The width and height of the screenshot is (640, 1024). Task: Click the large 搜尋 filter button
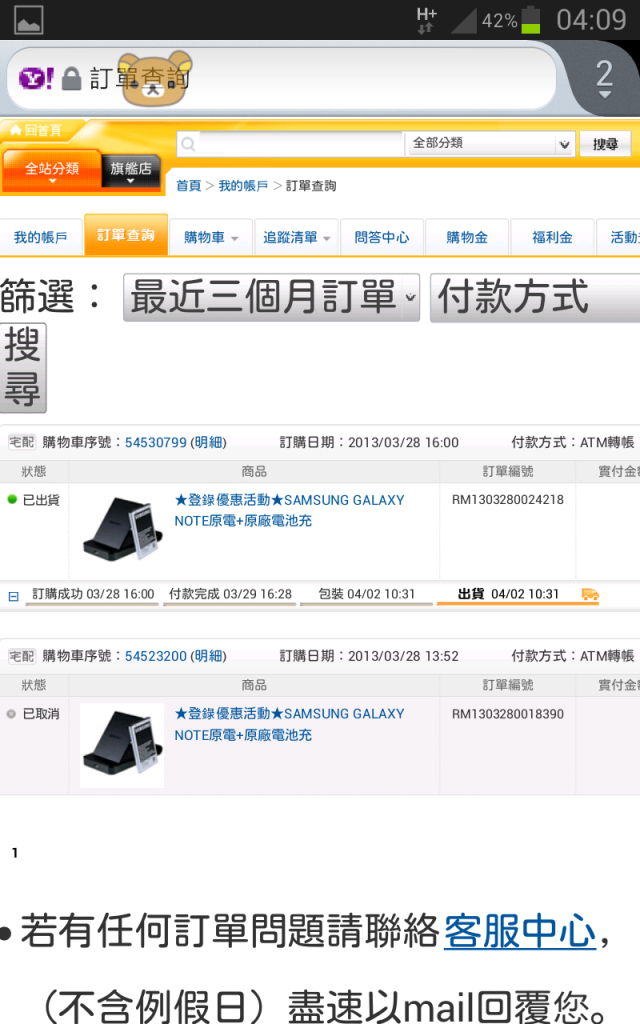pyautogui.click(x=23, y=368)
